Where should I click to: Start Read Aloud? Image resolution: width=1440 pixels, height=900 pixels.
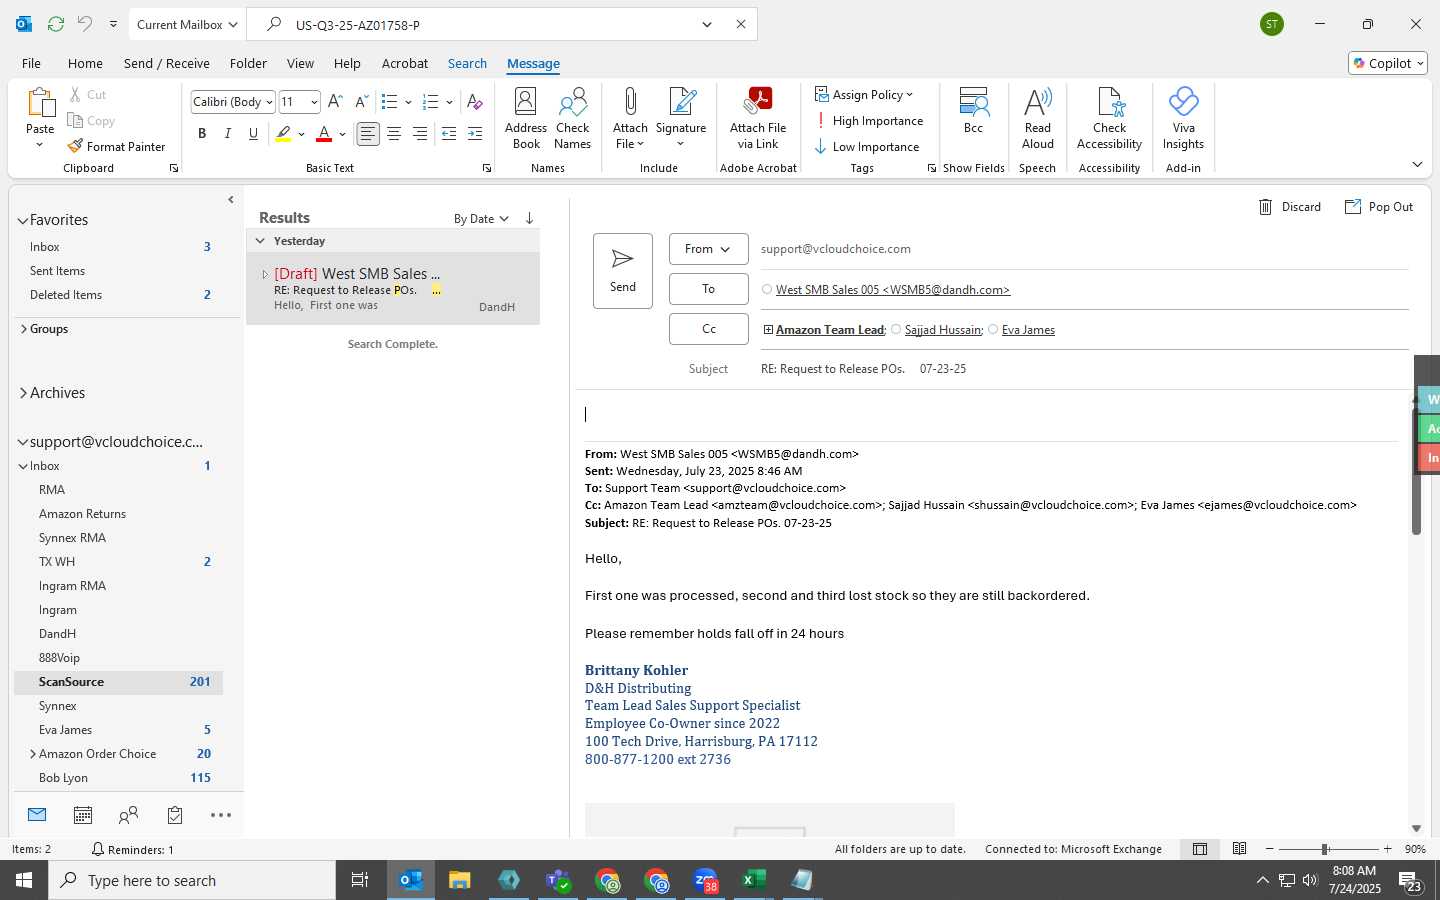1038,118
